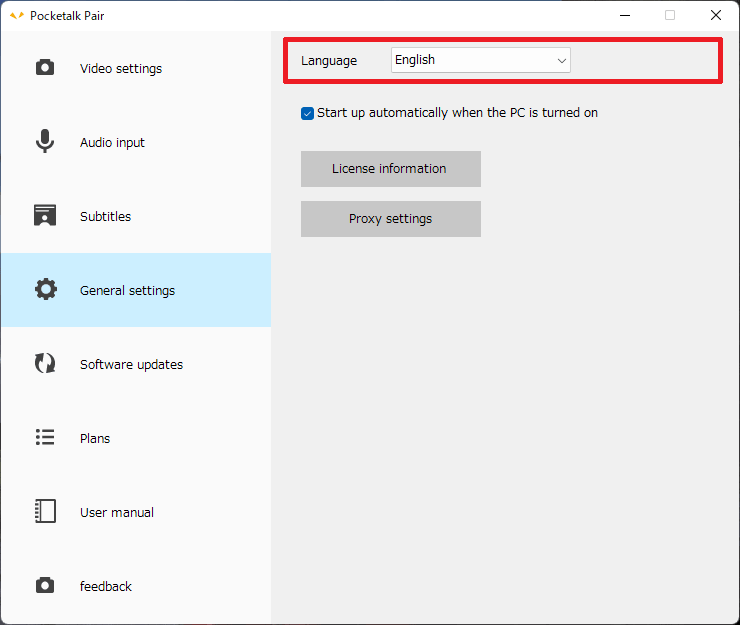Open License information
The width and height of the screenshot is (740, 625).
[390, 169]
